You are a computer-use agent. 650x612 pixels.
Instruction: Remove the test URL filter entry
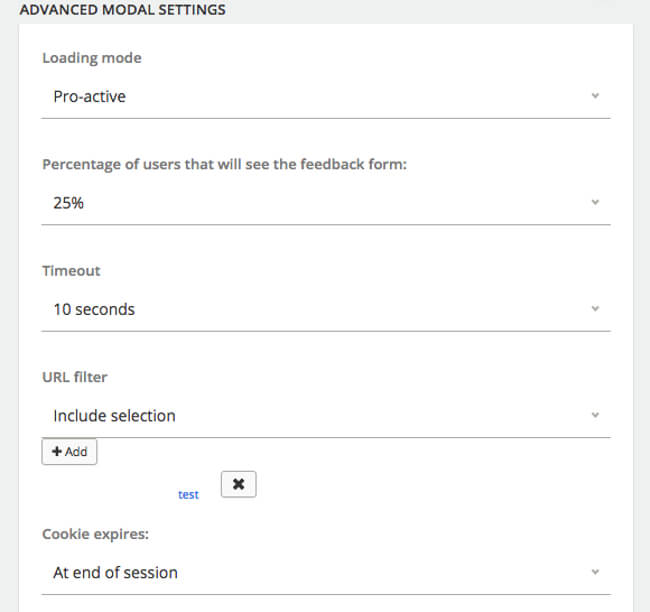238,484
